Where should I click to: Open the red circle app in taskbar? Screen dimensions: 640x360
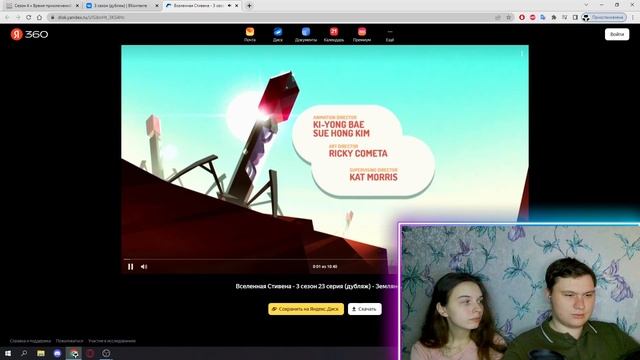coord(90,353)
